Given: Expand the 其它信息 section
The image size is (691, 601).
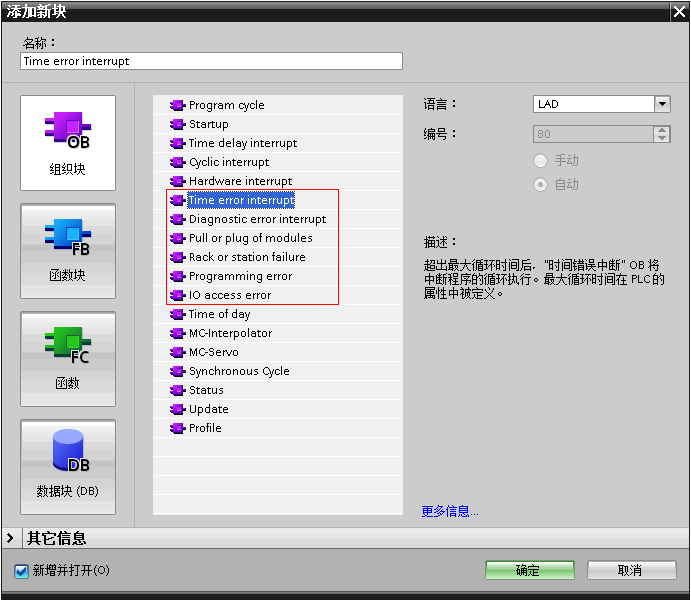Looking at the screenshot, I should click(x=10, y=538).
